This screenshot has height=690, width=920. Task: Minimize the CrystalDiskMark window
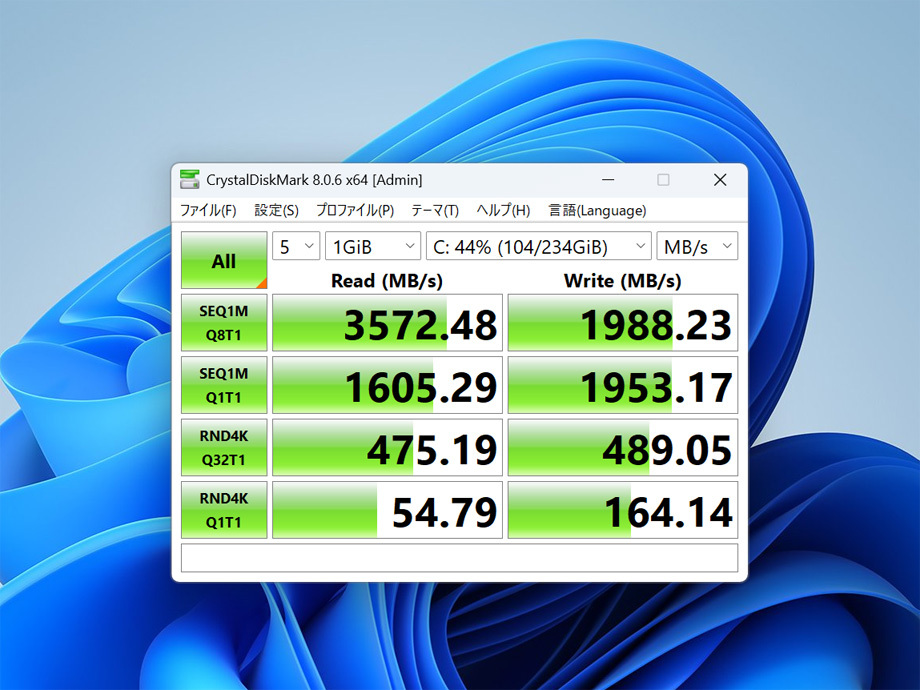point(608,180)
